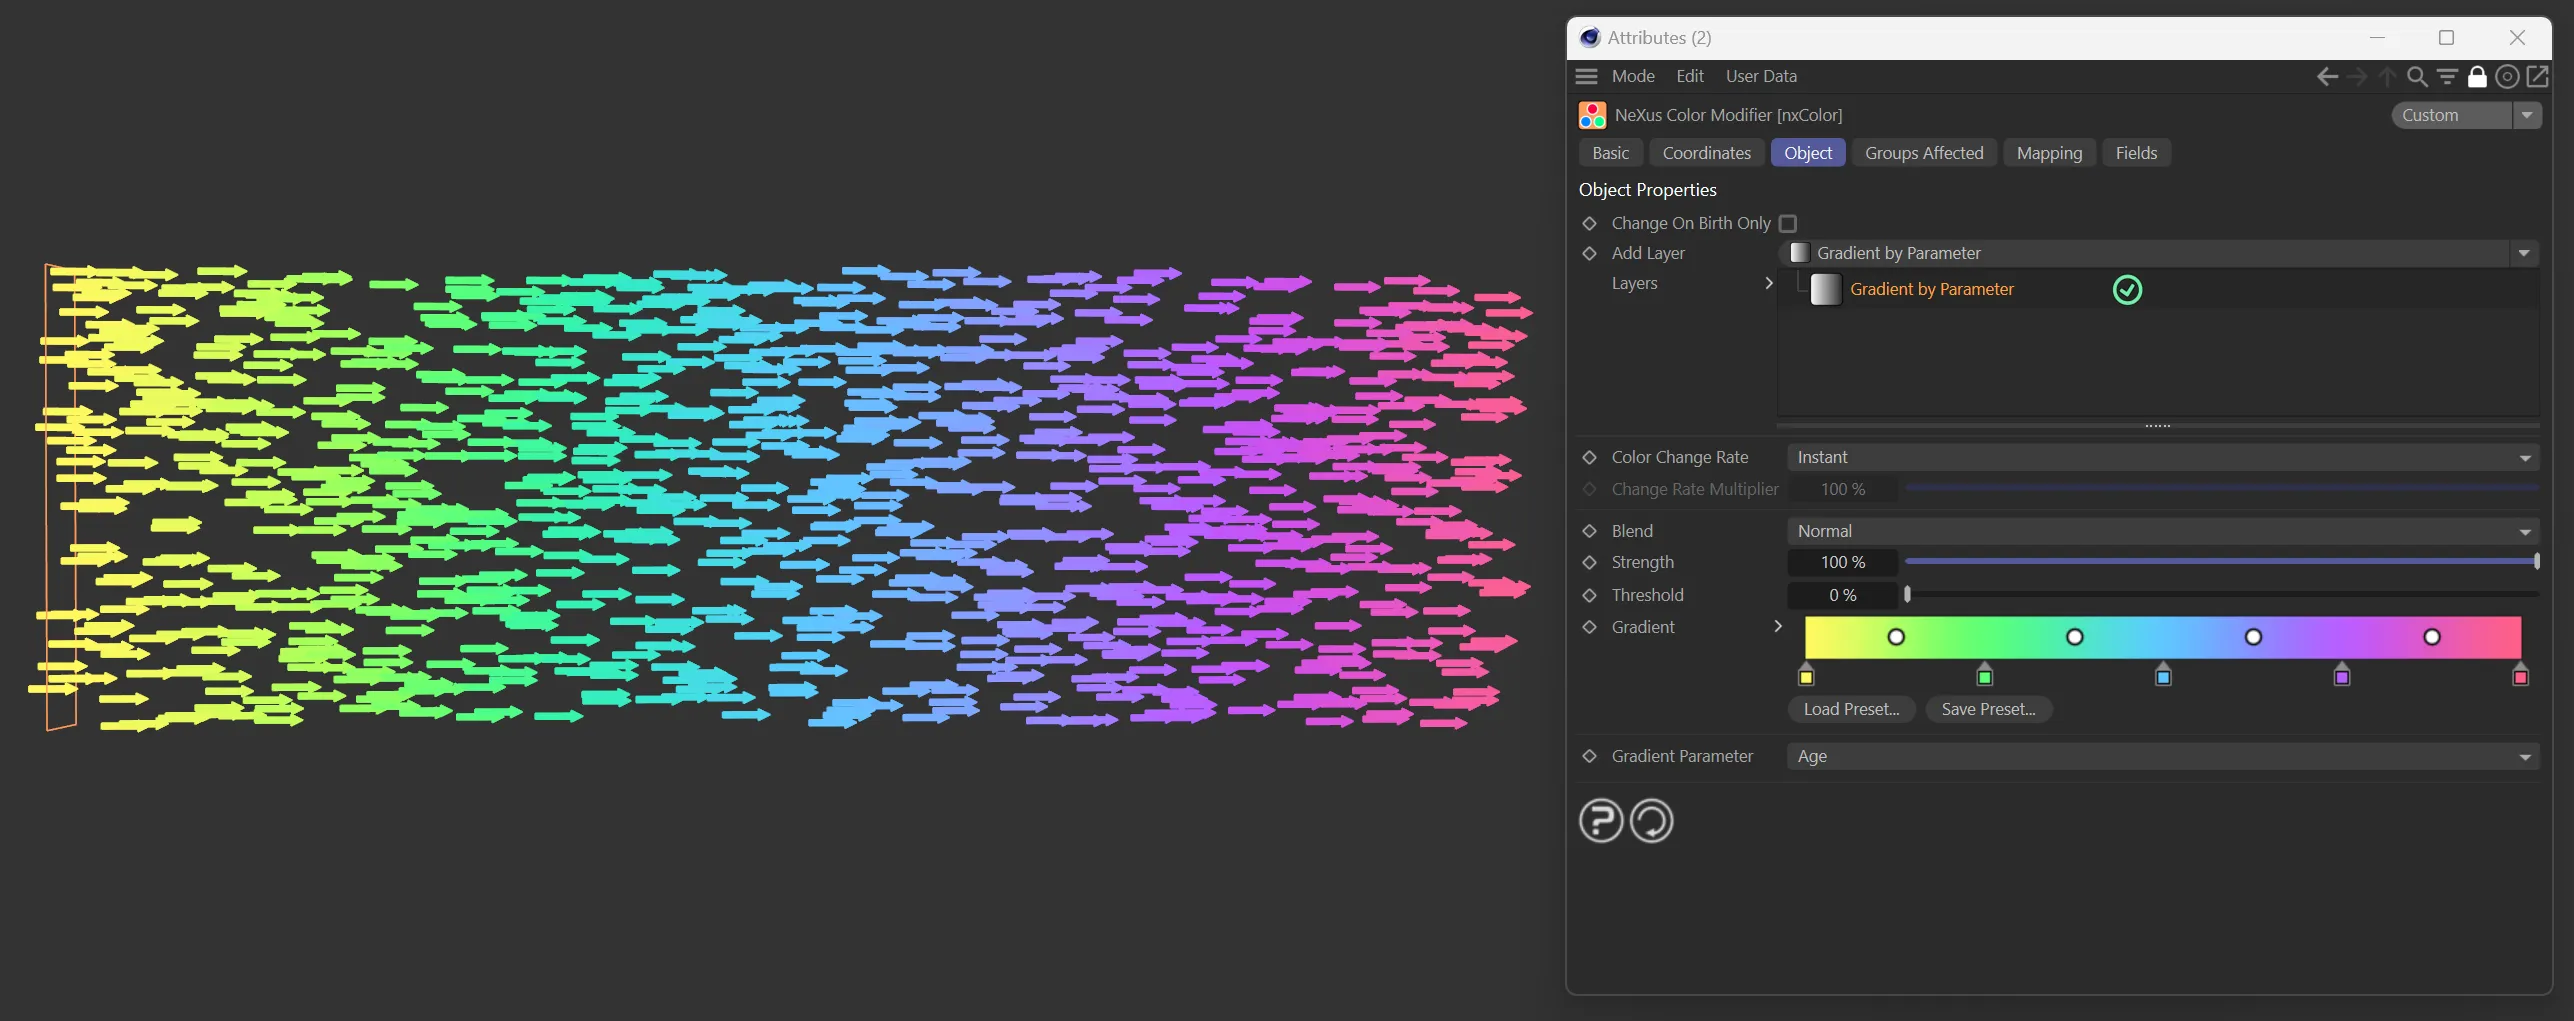Open the attribute search magnifier icon

(2417, 77)
